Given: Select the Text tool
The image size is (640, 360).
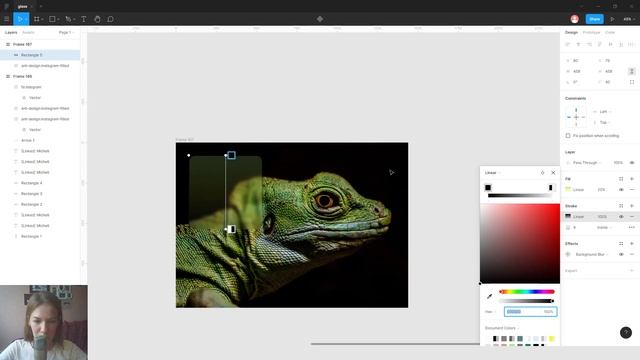Looking at the screenshot, I should click(x=84, y=19).
